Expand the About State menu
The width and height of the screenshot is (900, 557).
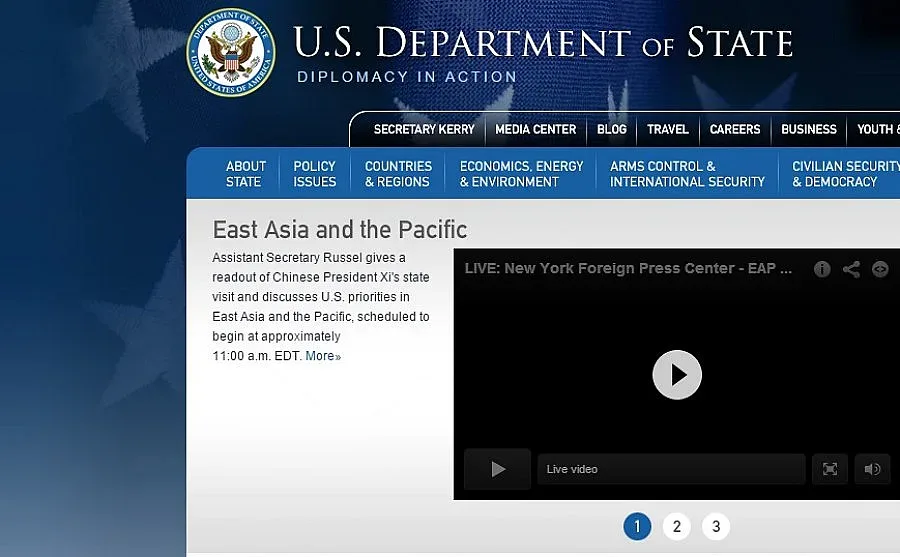pos(245,174)
